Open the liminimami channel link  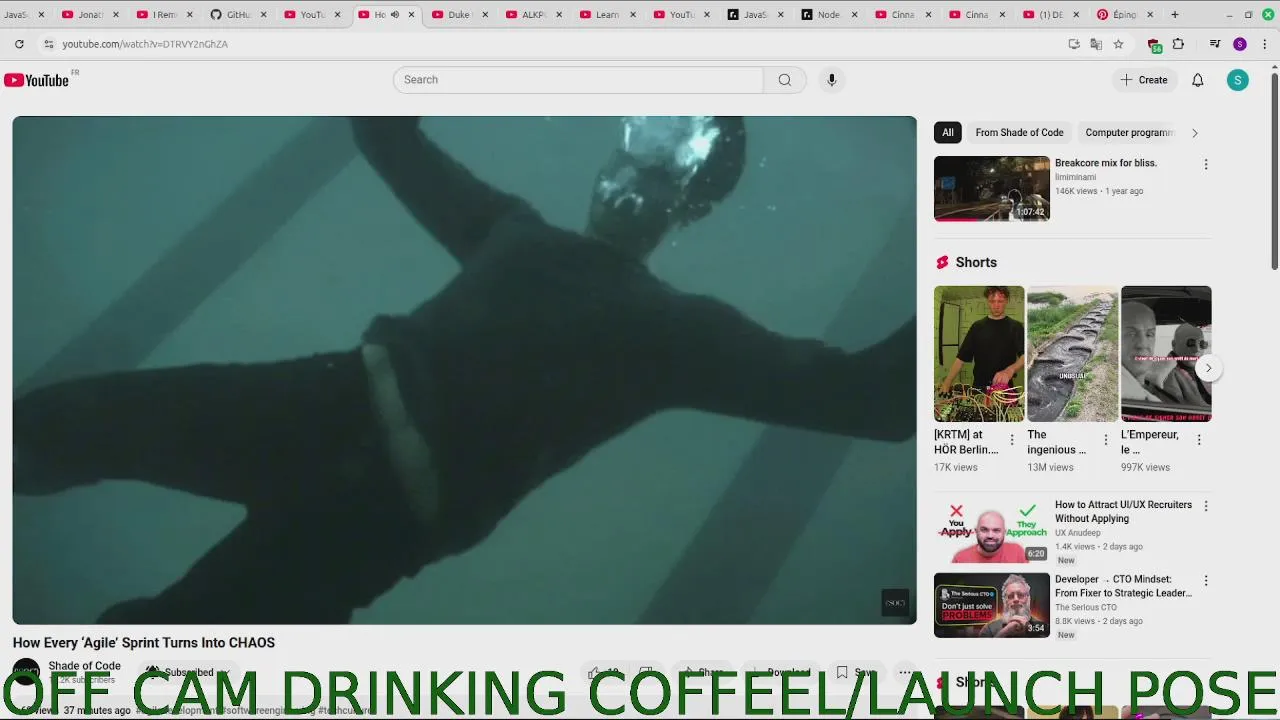point(1075,177)
